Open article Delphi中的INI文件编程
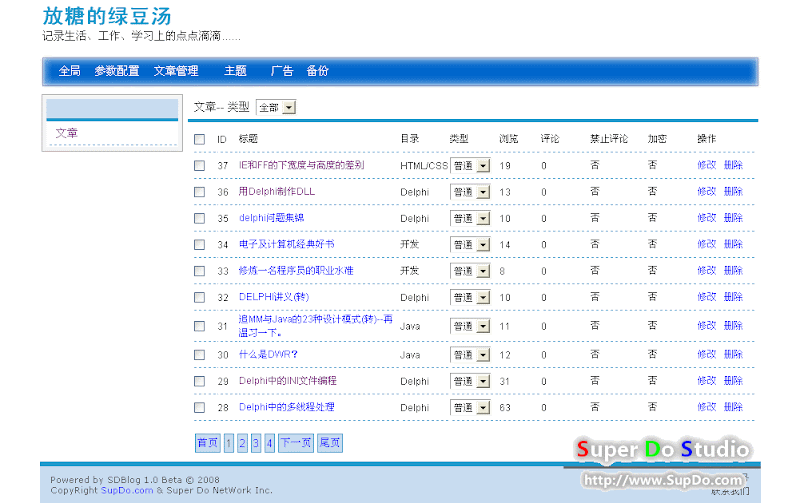 [x=288, y=381]
